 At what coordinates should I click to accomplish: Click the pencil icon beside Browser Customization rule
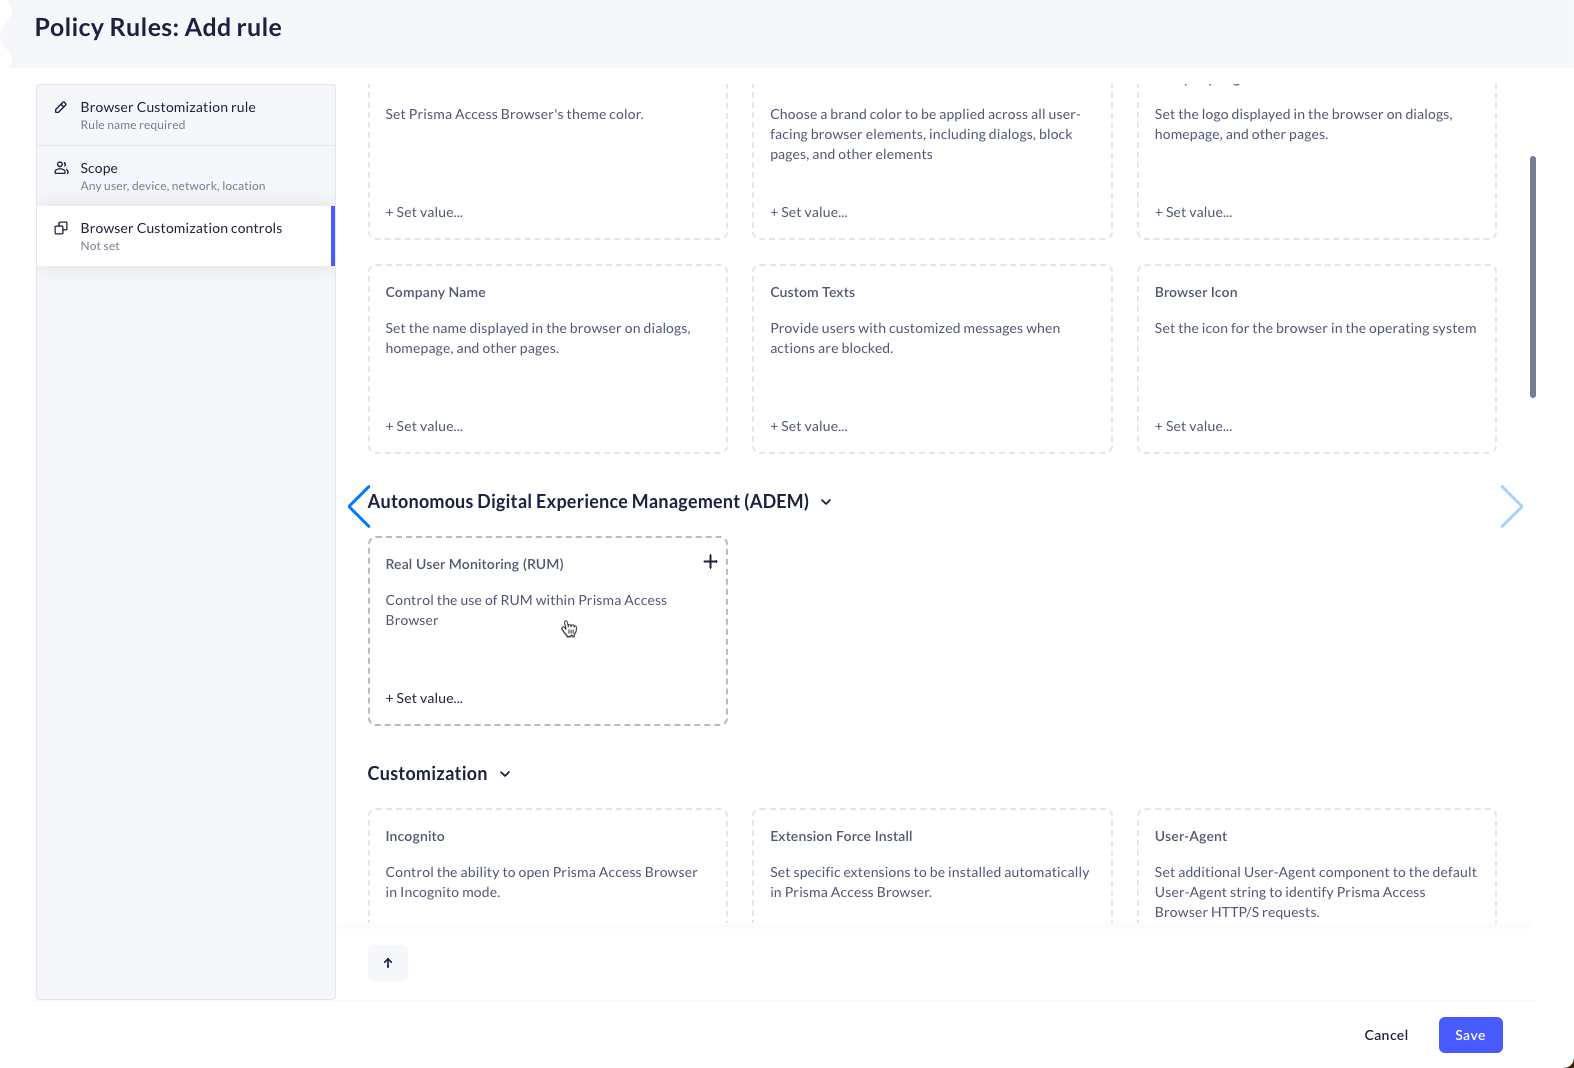(61, 107)
